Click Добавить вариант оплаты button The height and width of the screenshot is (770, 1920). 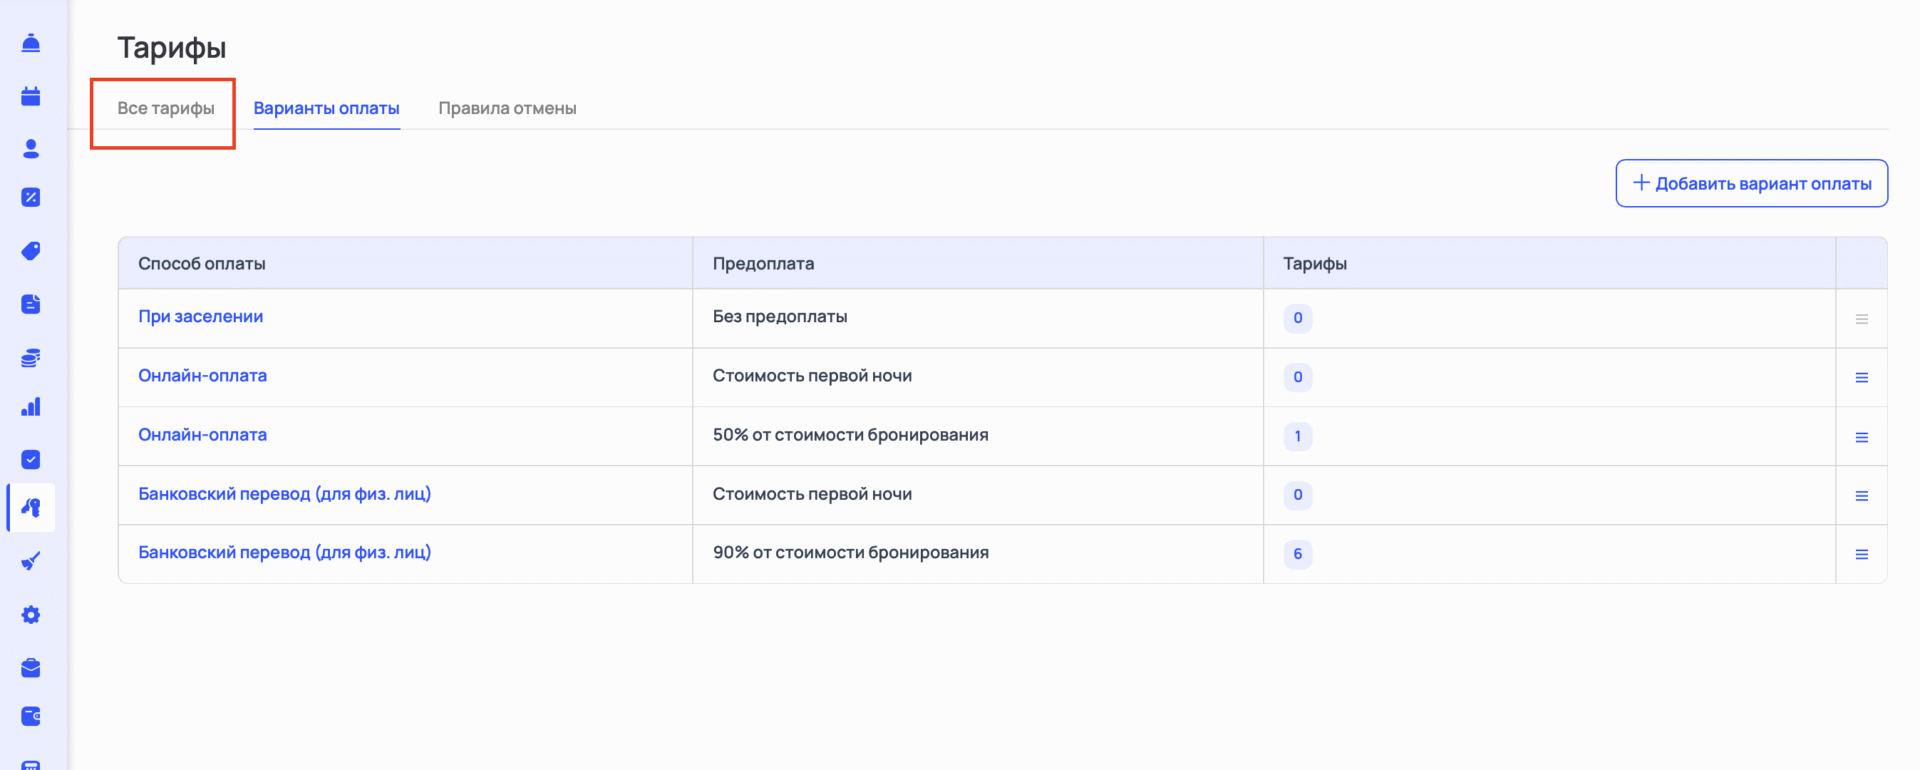coord(1751,183)
